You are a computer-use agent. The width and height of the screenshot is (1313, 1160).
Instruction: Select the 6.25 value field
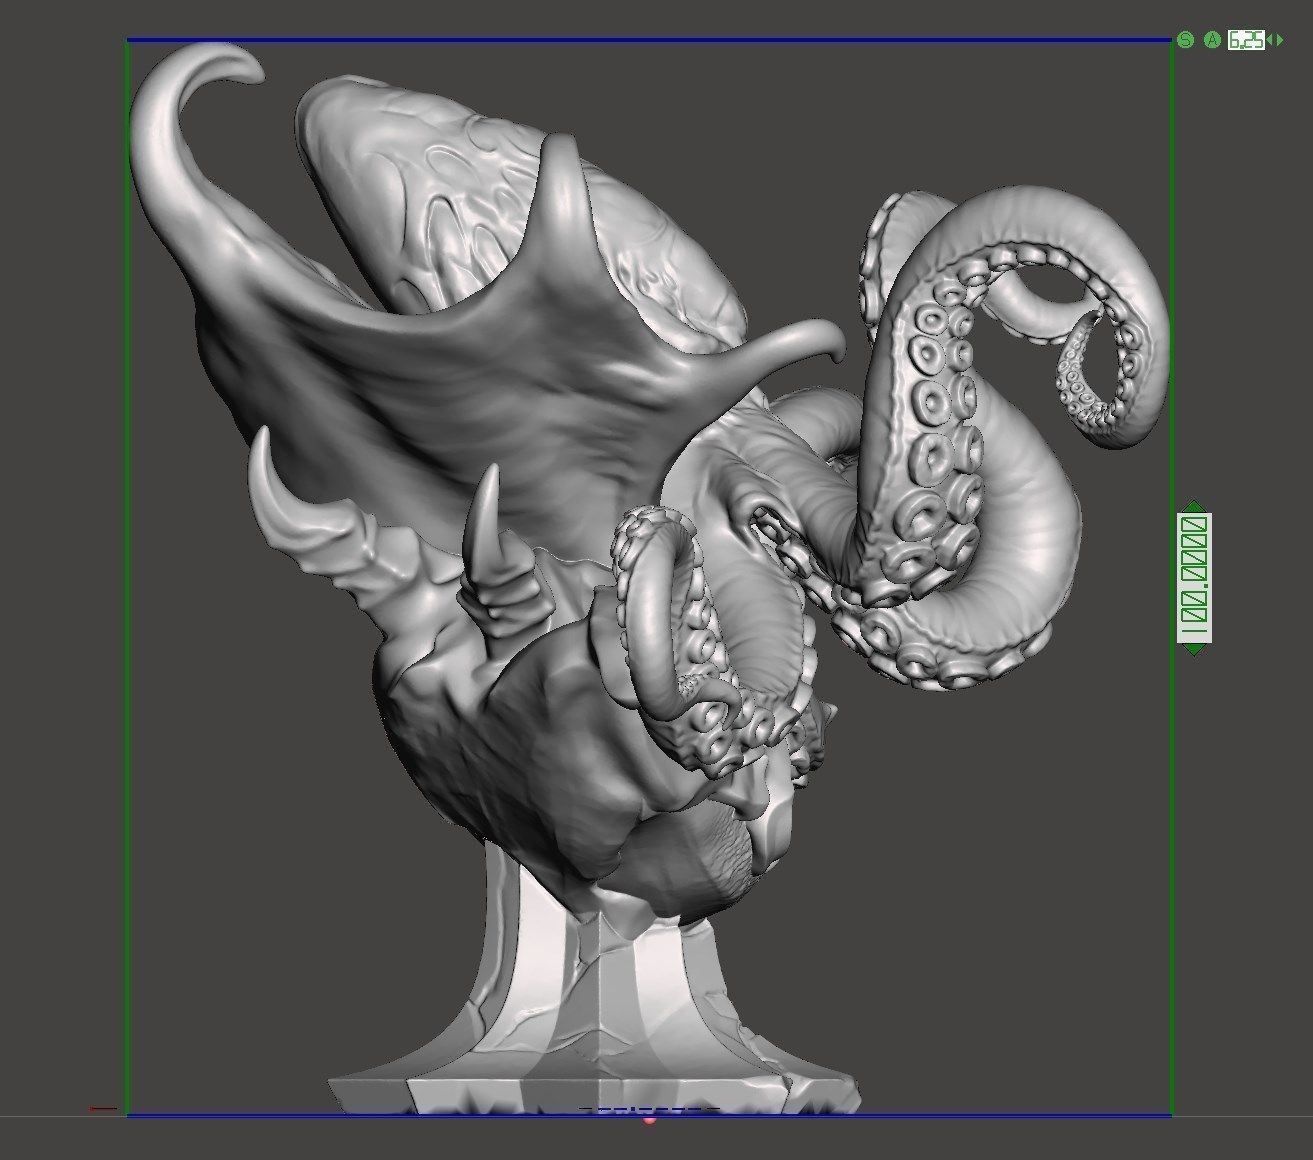(x=1246, y=40)
